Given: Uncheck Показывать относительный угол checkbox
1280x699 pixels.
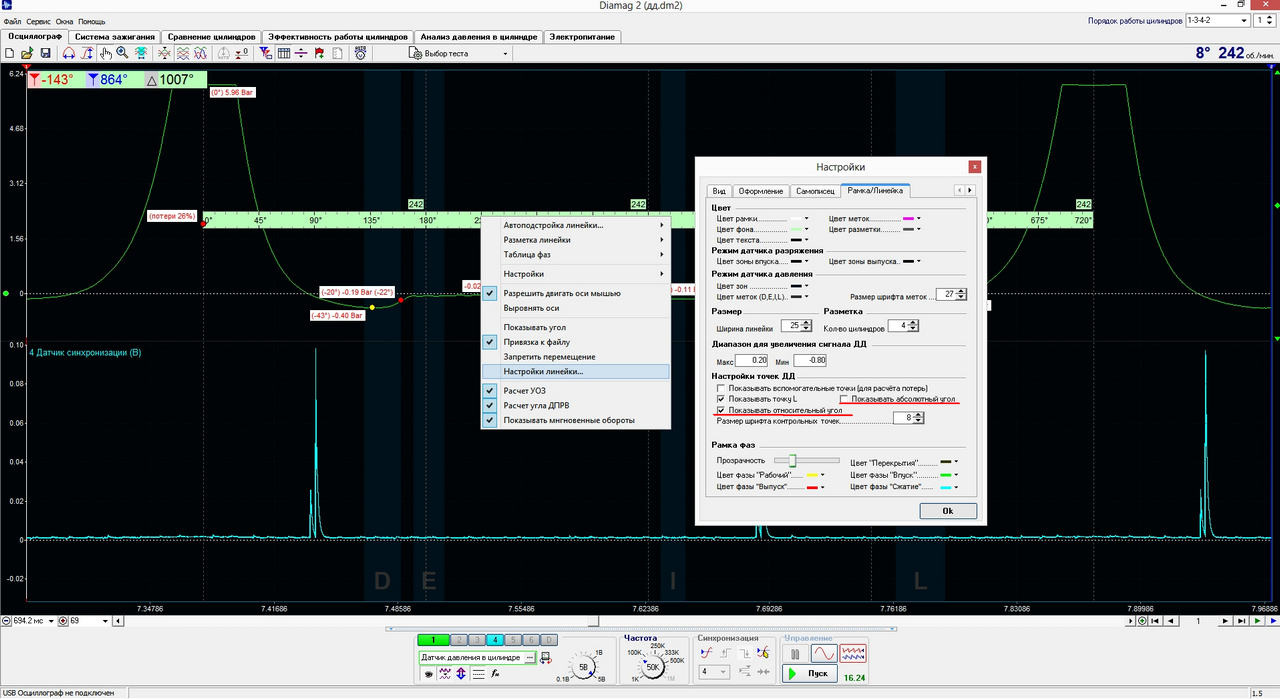Looking at the screenshot, I should tap(722, 410).
